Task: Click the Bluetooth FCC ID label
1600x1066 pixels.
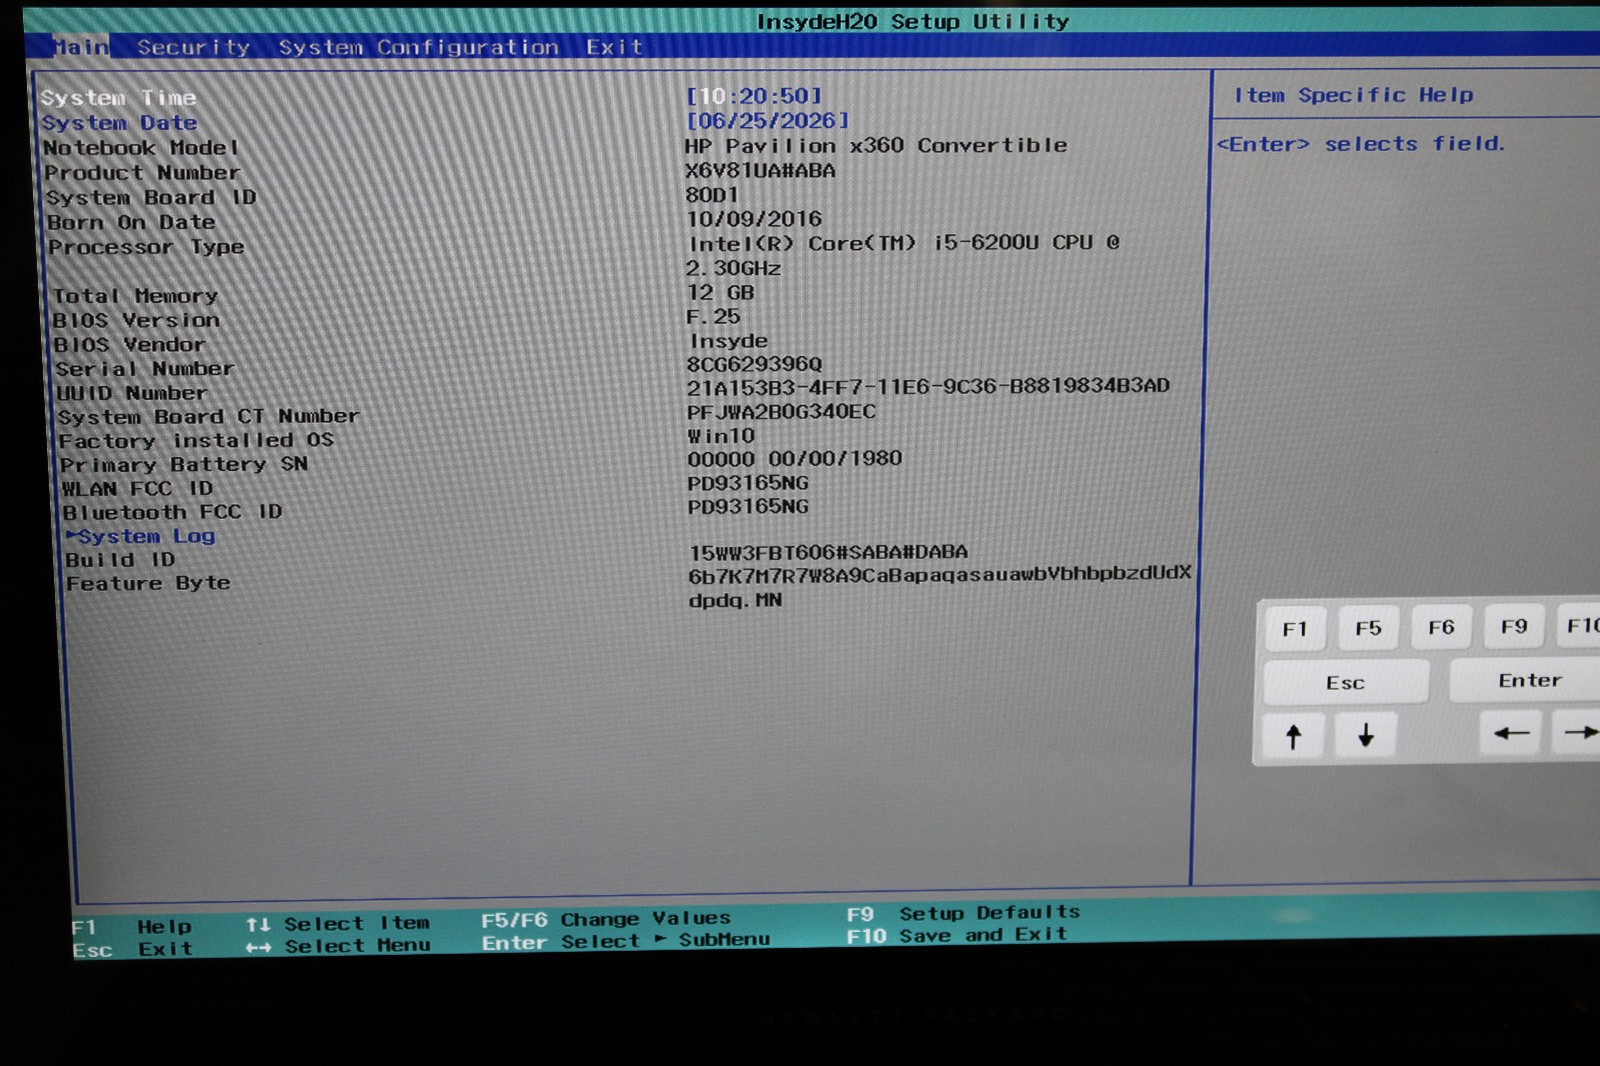Action: tap(172, 512)
